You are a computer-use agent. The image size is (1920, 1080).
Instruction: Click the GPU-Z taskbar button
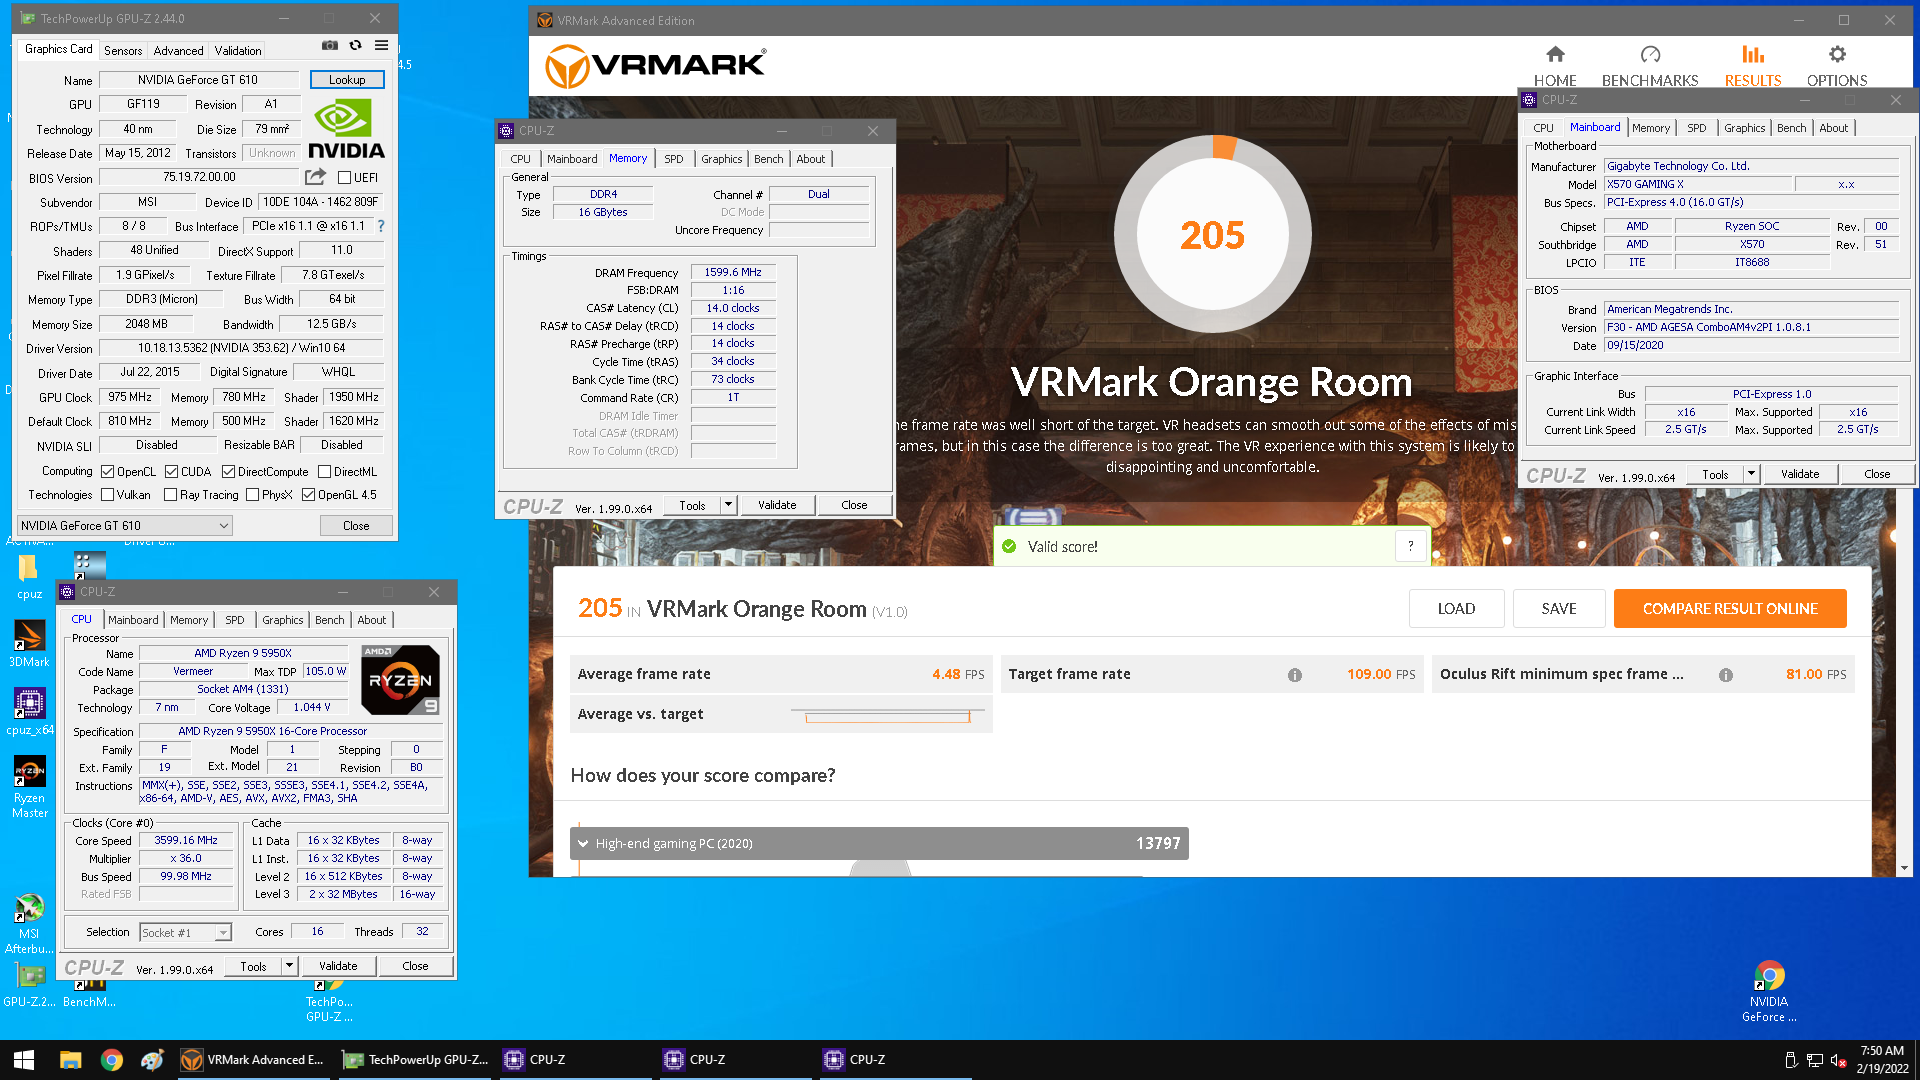coord(416,1060)
